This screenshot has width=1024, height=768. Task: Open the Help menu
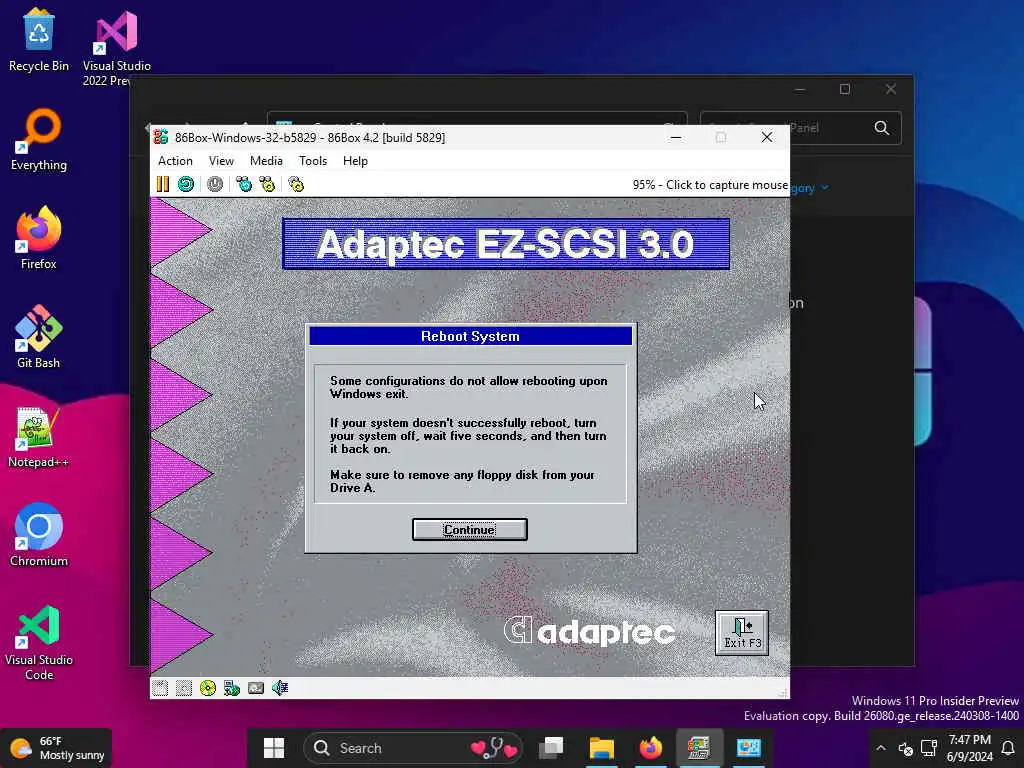point(355,161)
